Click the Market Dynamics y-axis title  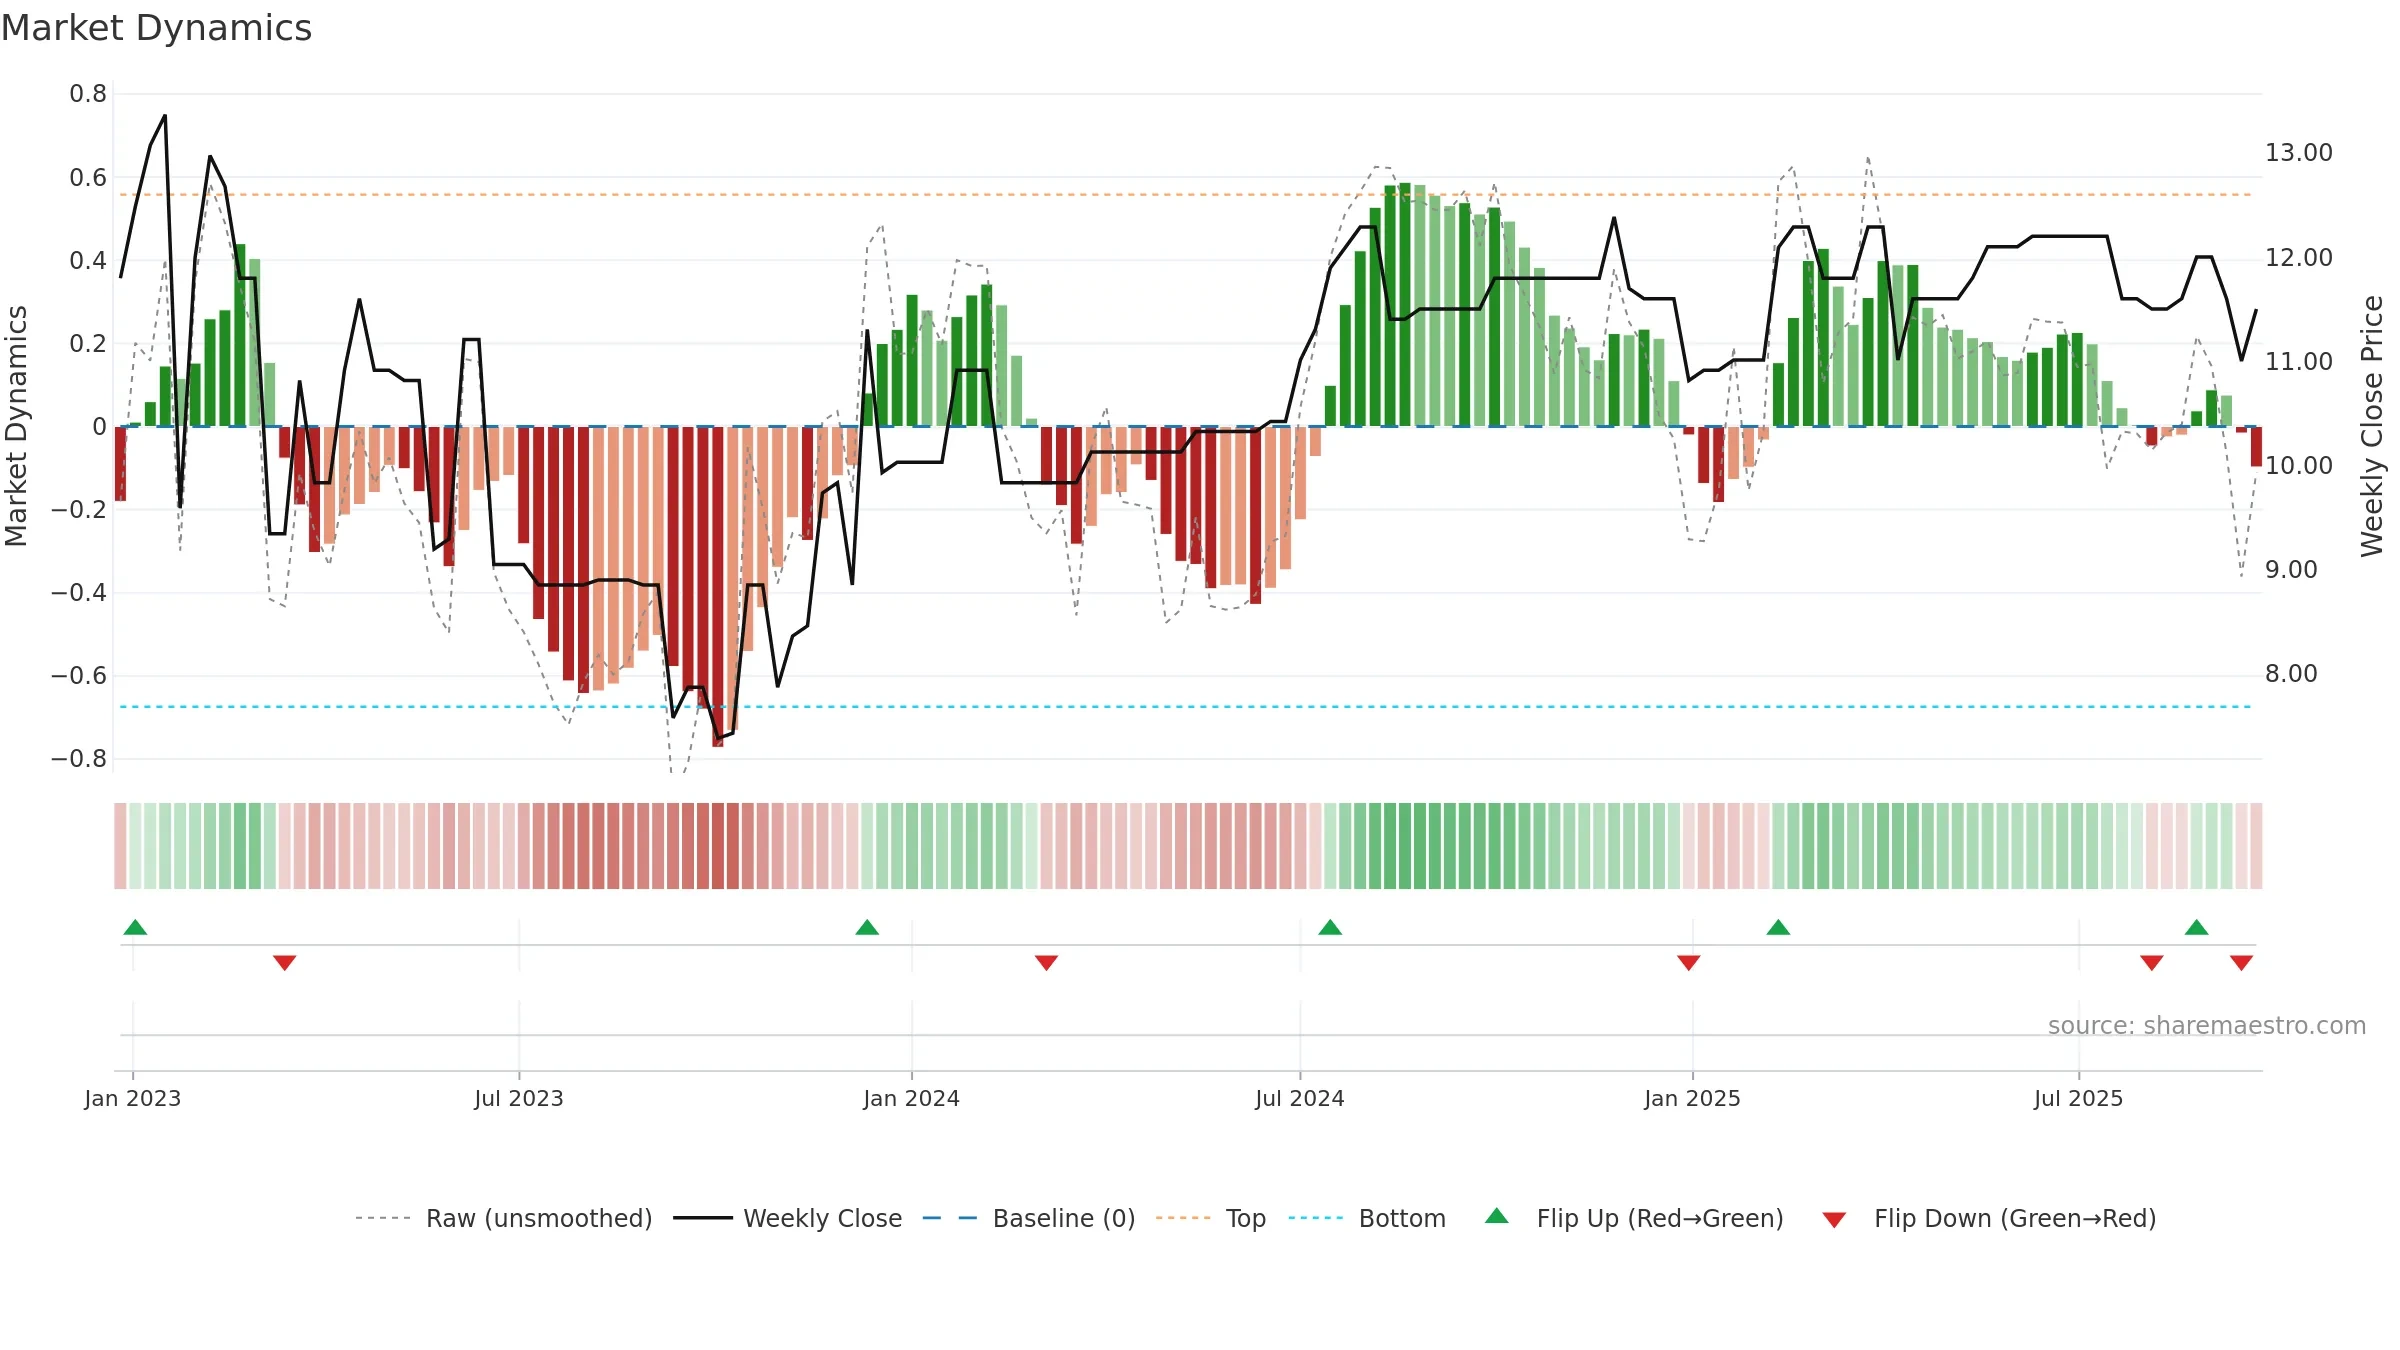(x=16, y=426)
